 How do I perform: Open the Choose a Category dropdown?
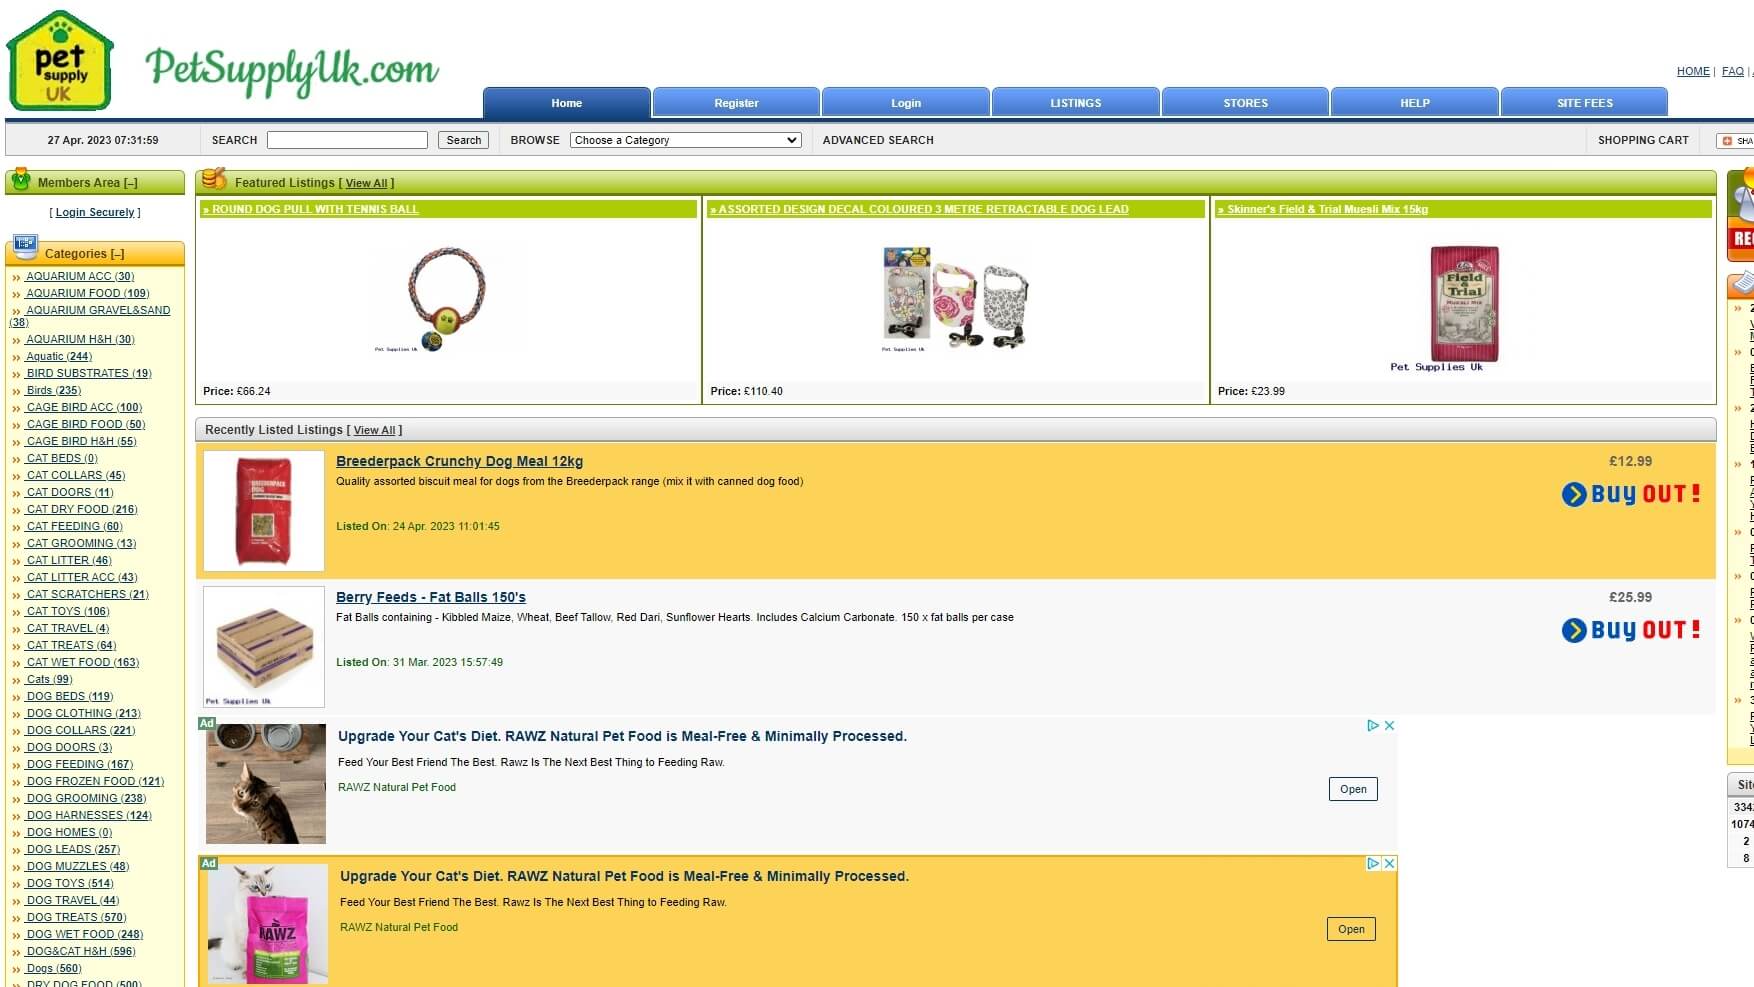coord(685,140)
